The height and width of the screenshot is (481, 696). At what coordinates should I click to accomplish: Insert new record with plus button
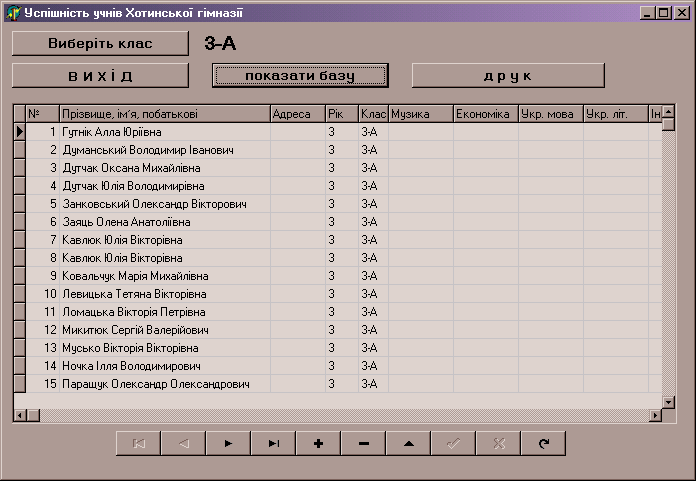[318, 443]
